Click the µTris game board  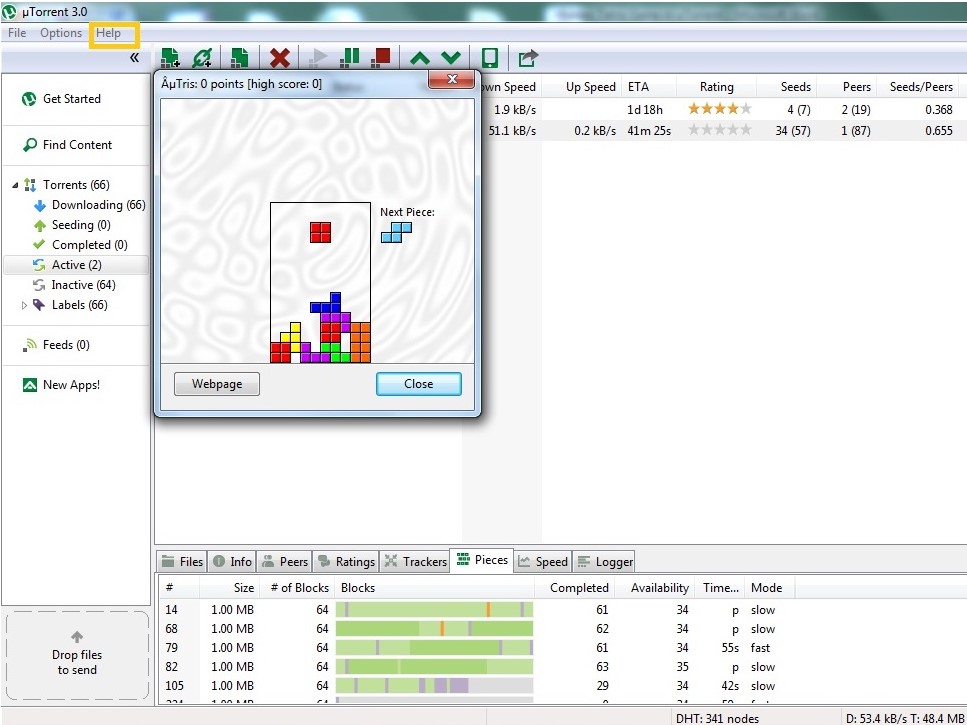click(x=321, y=282)
